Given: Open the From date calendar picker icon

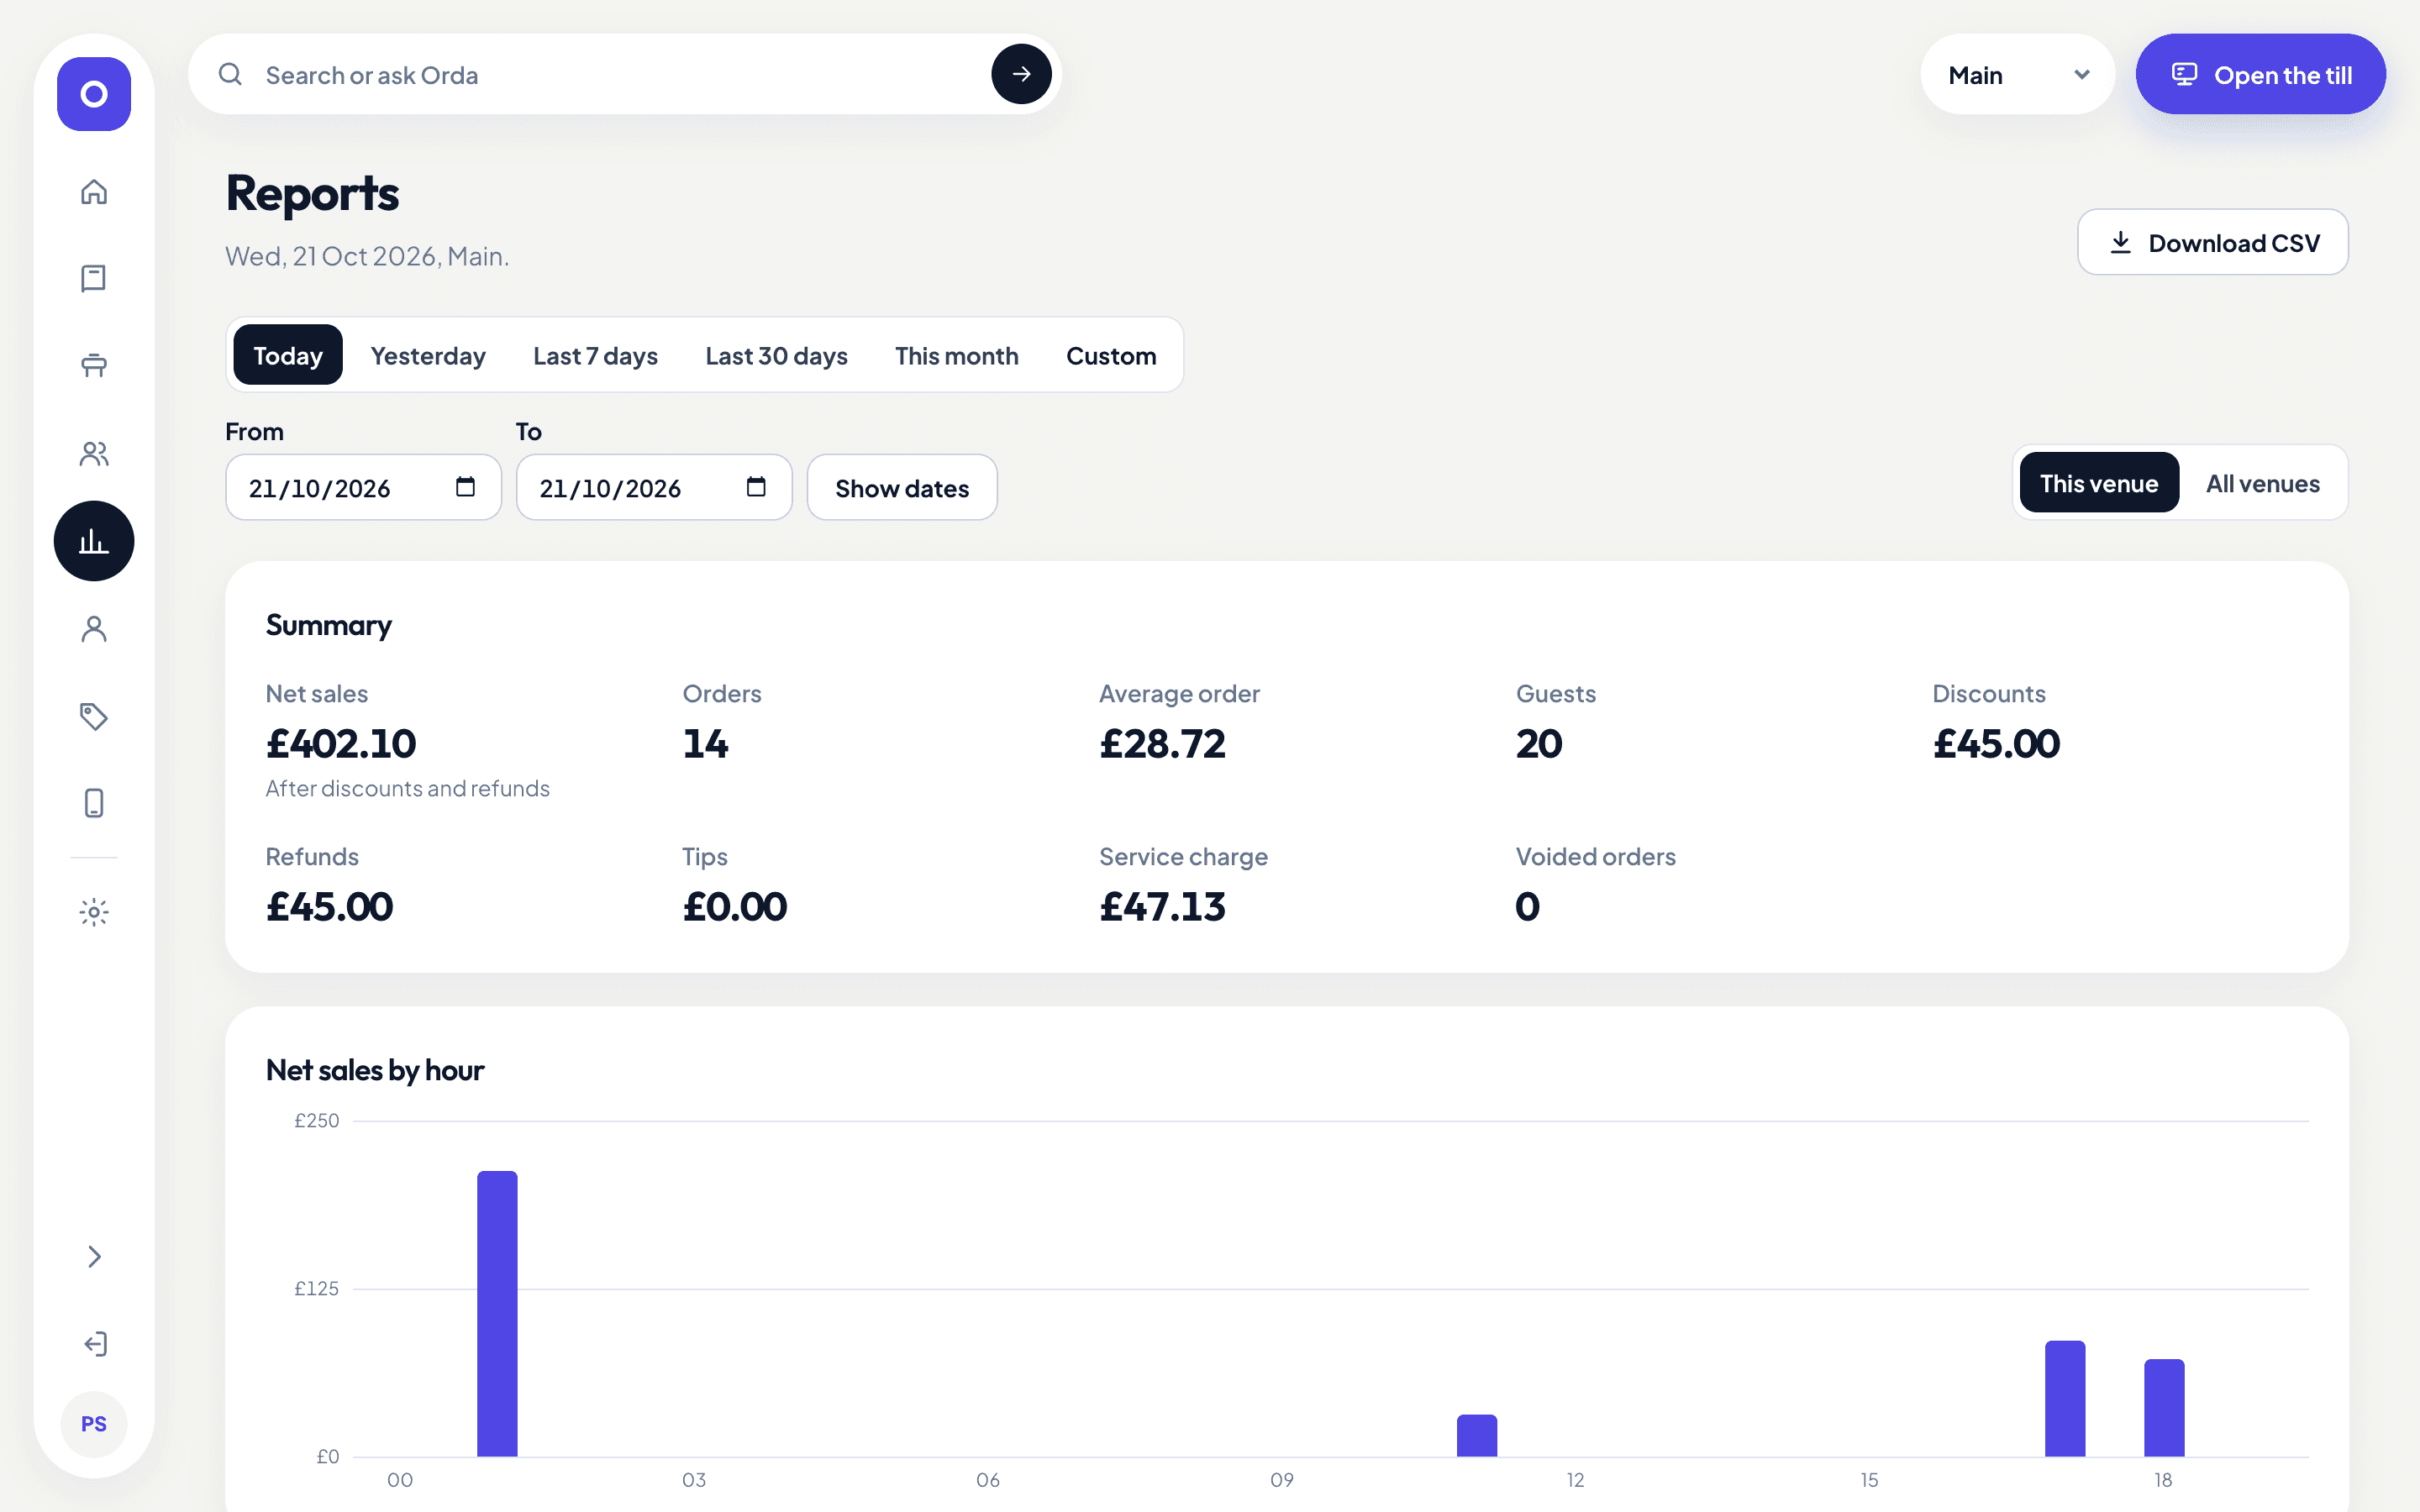Looking at the screenshot, I should (x=465, y=487).
